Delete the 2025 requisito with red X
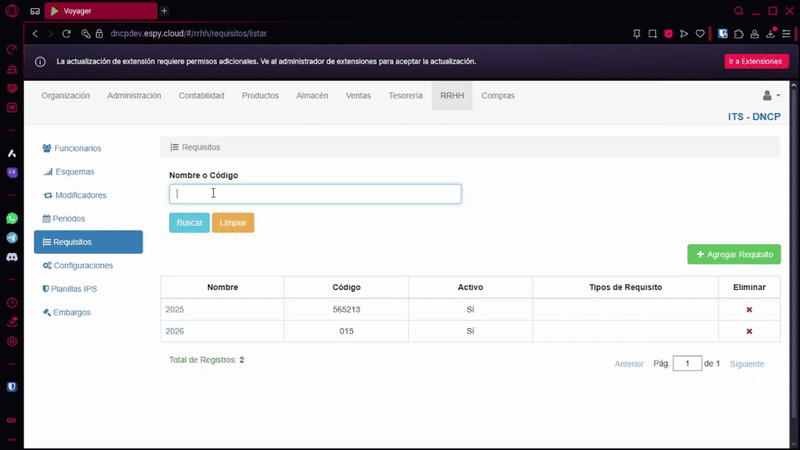Screen dimensions: 800x450 coord(749,310)
